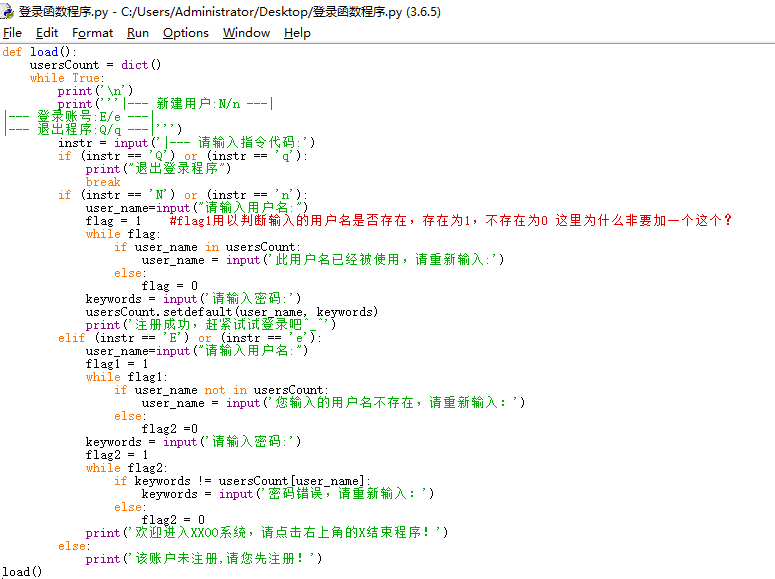775x579 pixels.
Task: Open the Run menu
Action: [x=138, y=33]
